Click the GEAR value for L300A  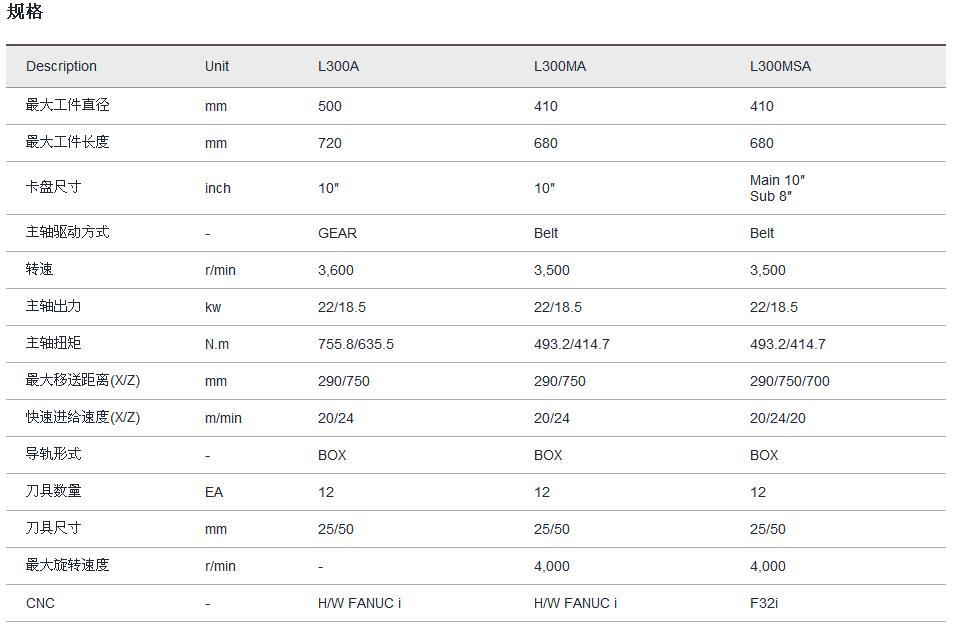point(337,233)
